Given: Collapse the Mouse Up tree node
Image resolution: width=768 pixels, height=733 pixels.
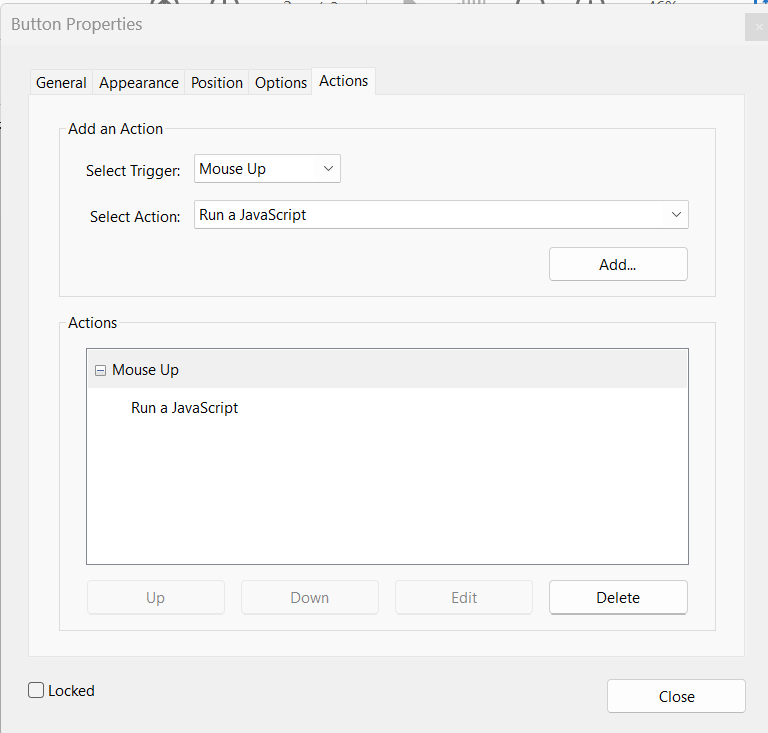Looking at the screenshot, I should pyautogui.click(x=100, y=370).
